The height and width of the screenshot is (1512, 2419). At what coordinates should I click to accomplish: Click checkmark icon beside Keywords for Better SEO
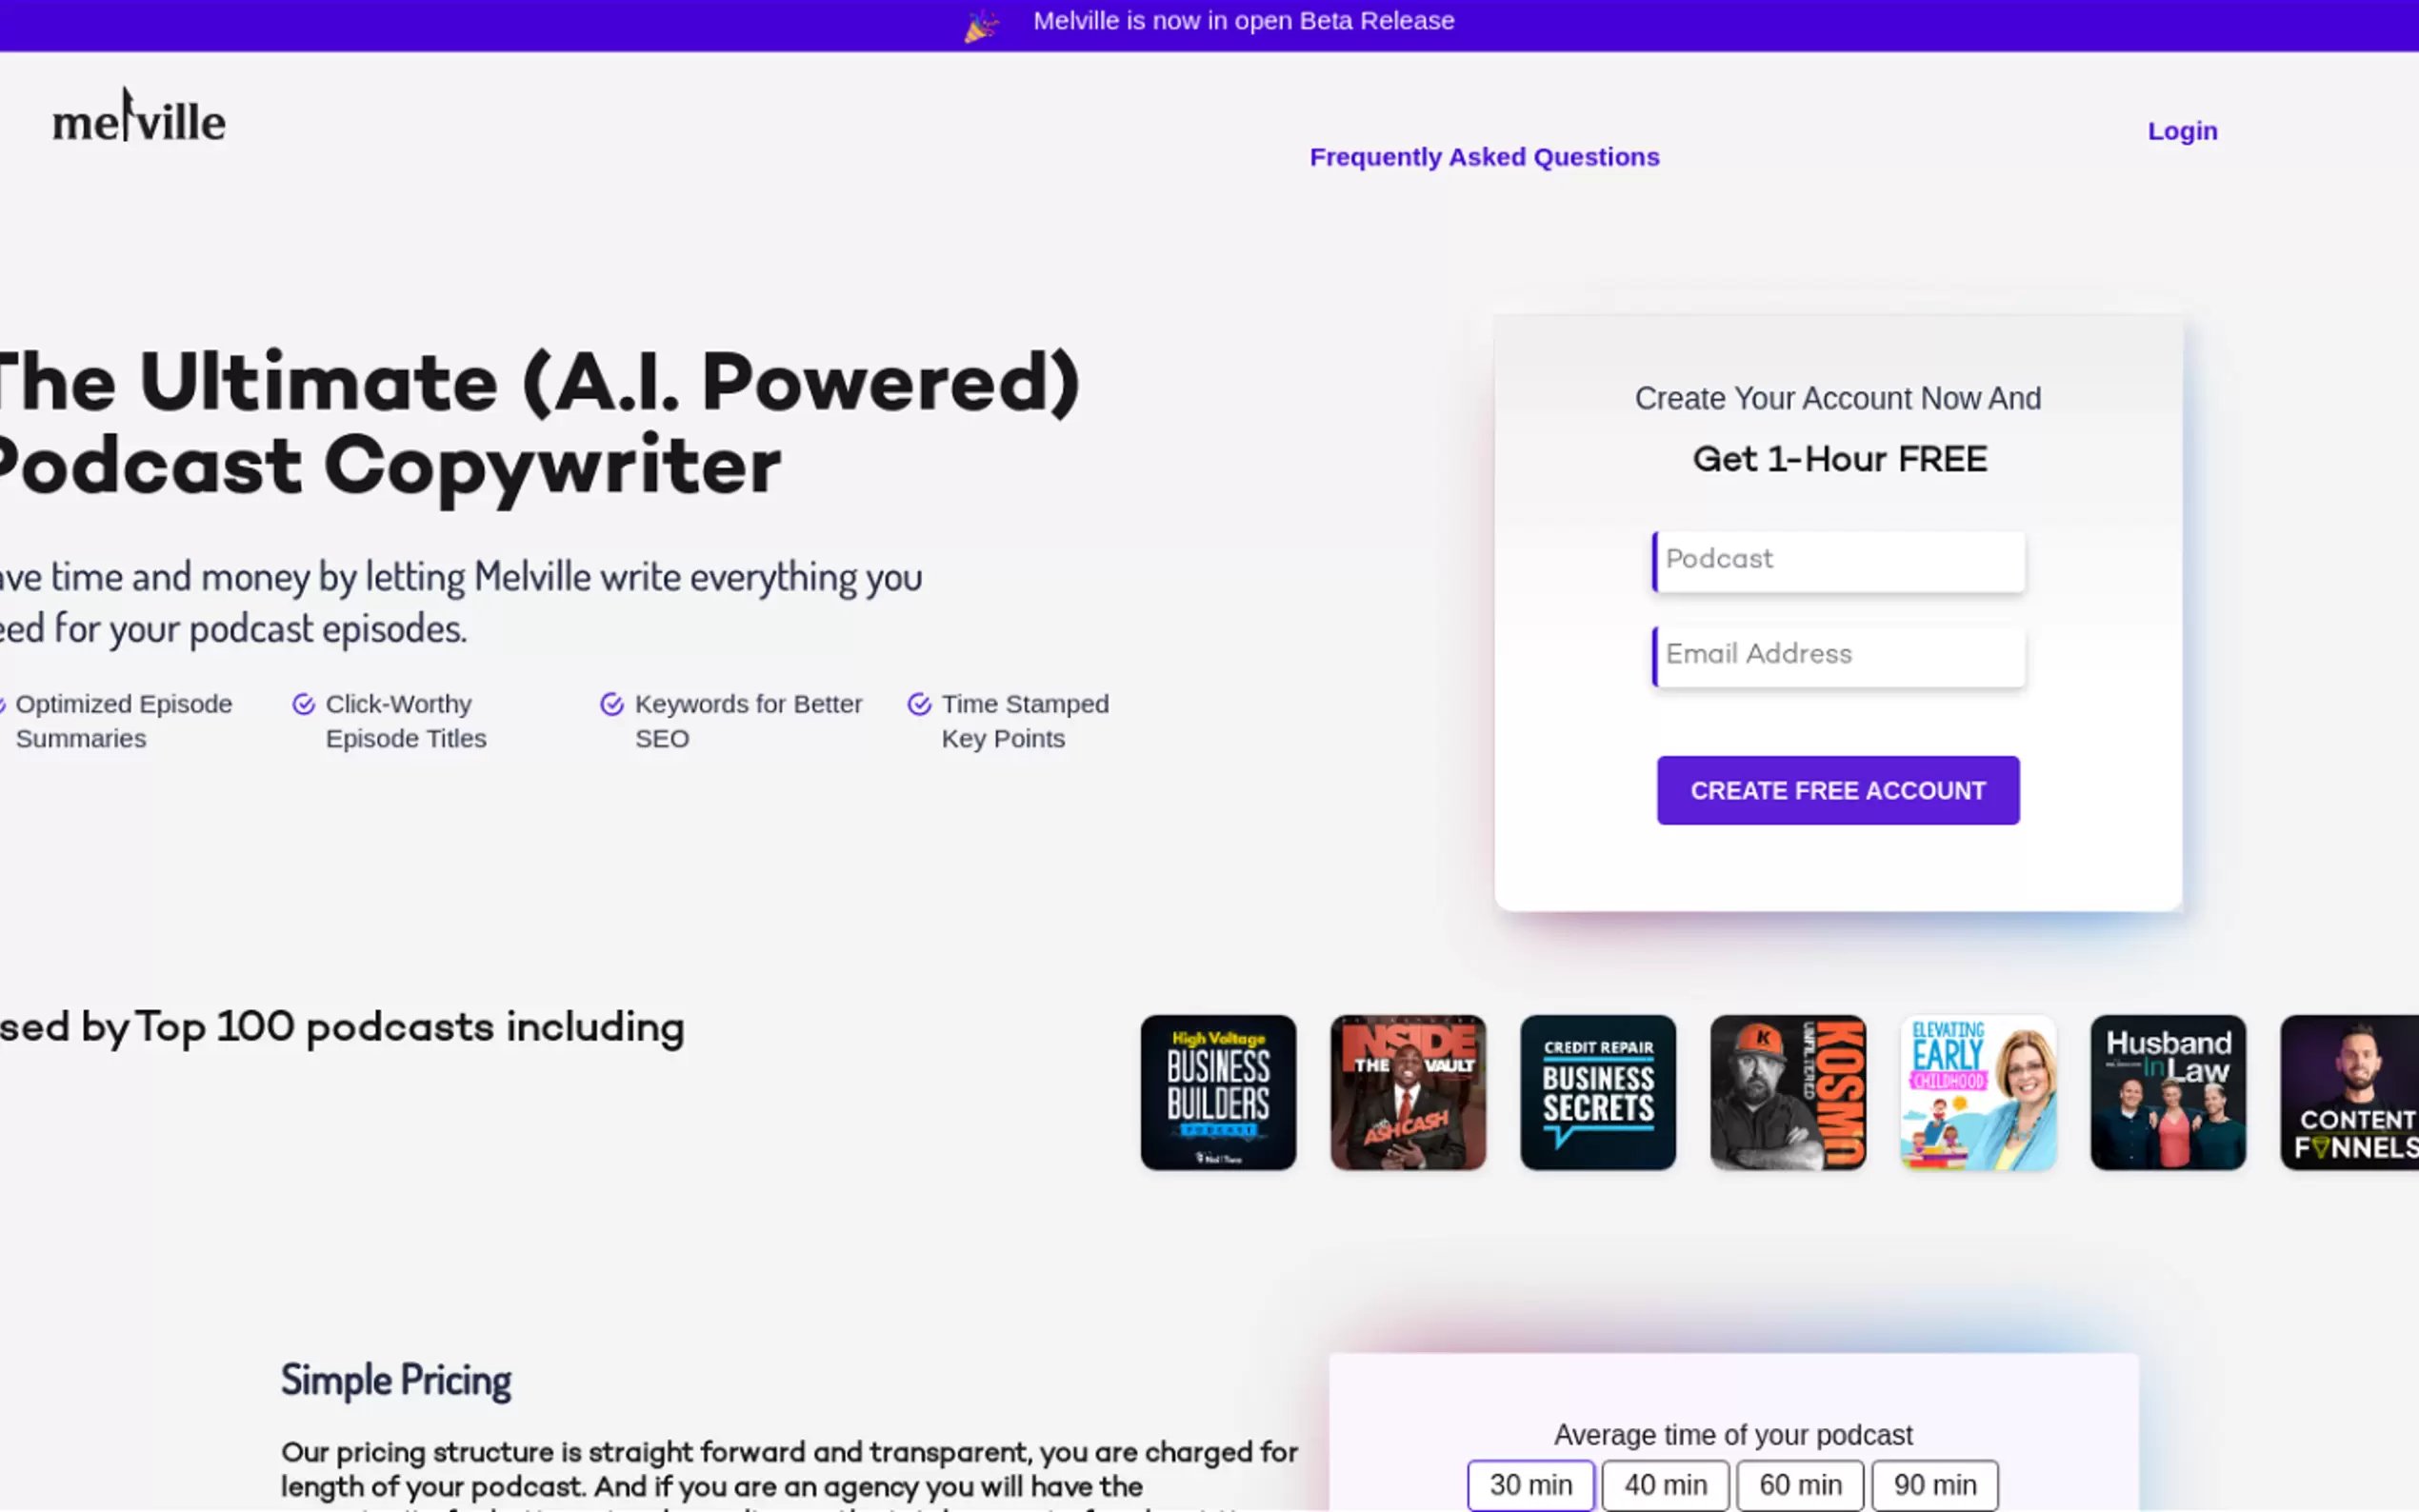(x=612, y=705)
